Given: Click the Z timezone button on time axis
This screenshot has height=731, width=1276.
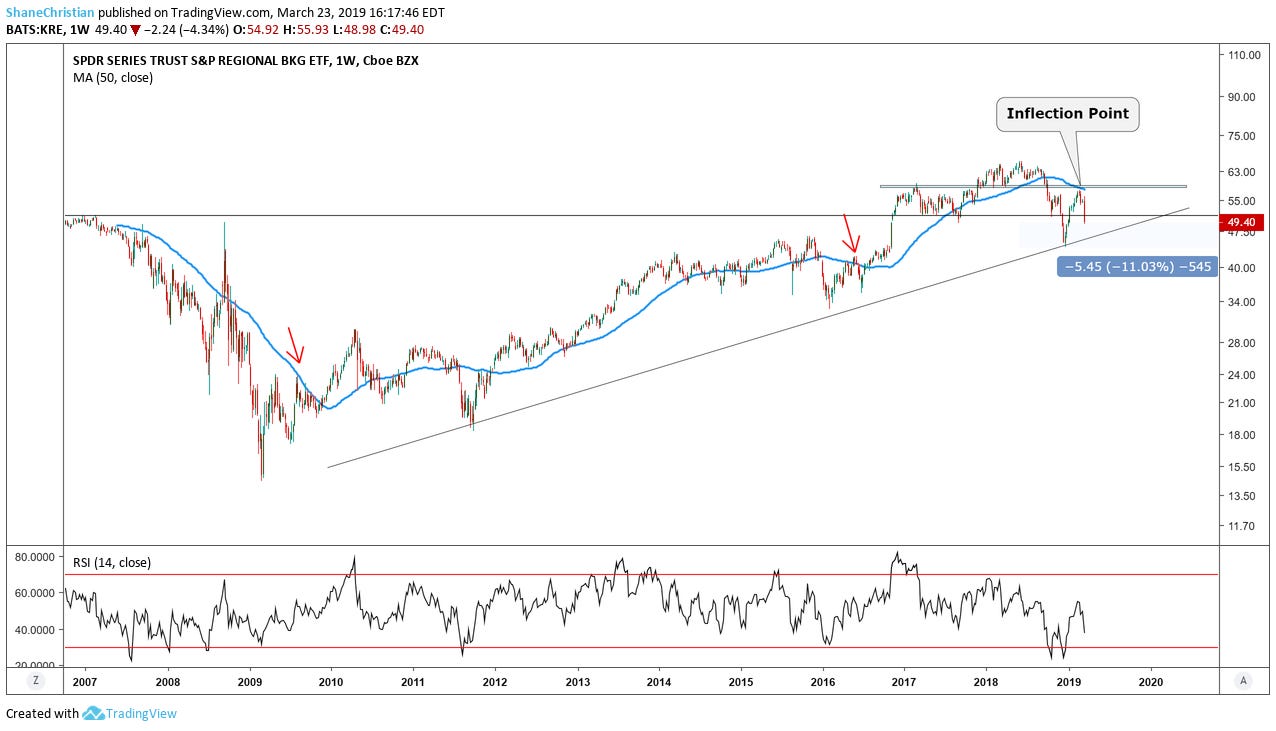Looking at the screenshot, I should (x=35, y=680).
